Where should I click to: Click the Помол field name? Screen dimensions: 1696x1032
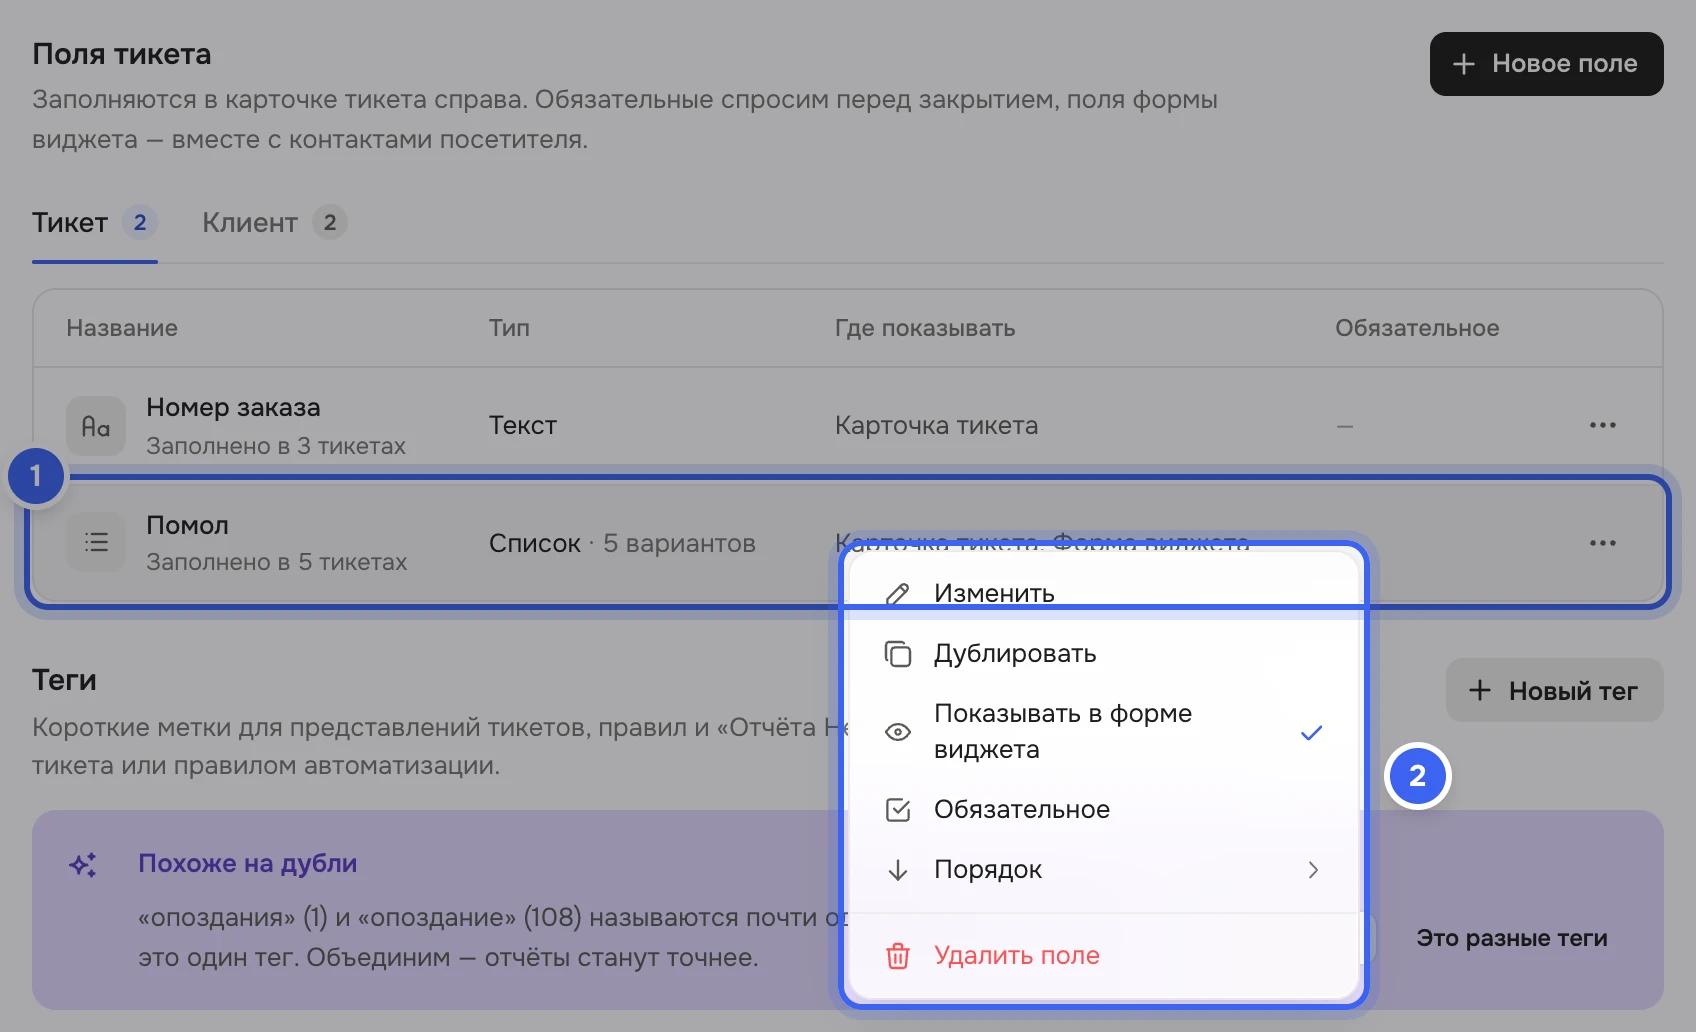click(x=187, y=525)
